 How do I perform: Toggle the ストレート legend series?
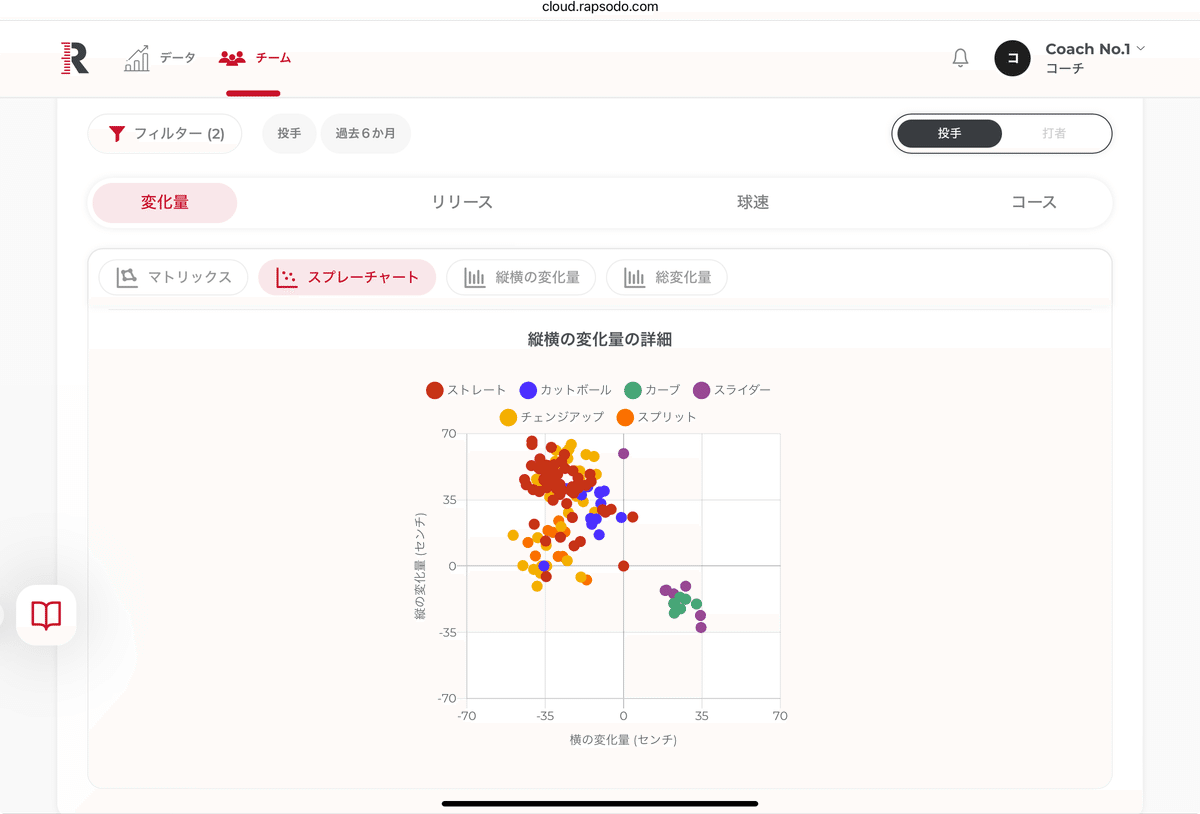[x=466, y=390]
